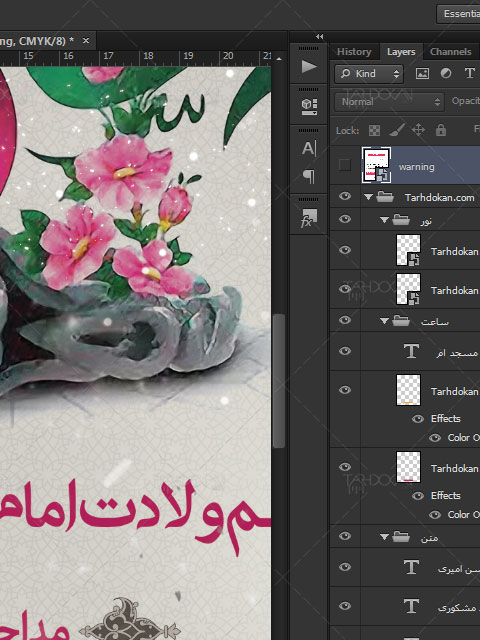480x640 pixels.
Task: Toggle second Effects visibility eye
Action: (418, 496)
